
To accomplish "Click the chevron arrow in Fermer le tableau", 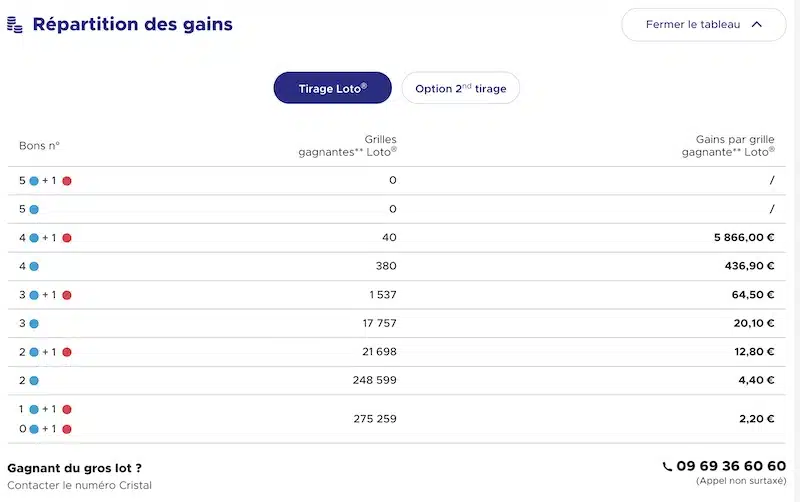I will coord(757,24).
